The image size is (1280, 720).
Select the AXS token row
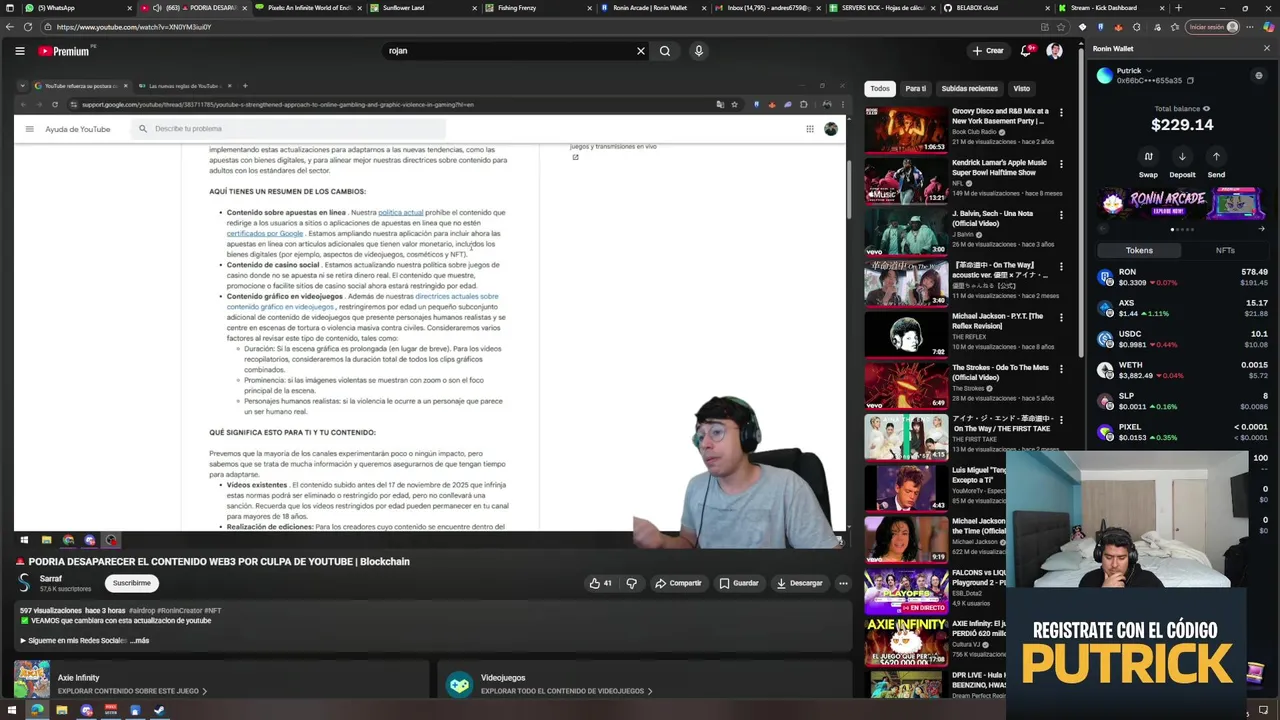[1182, 308]
